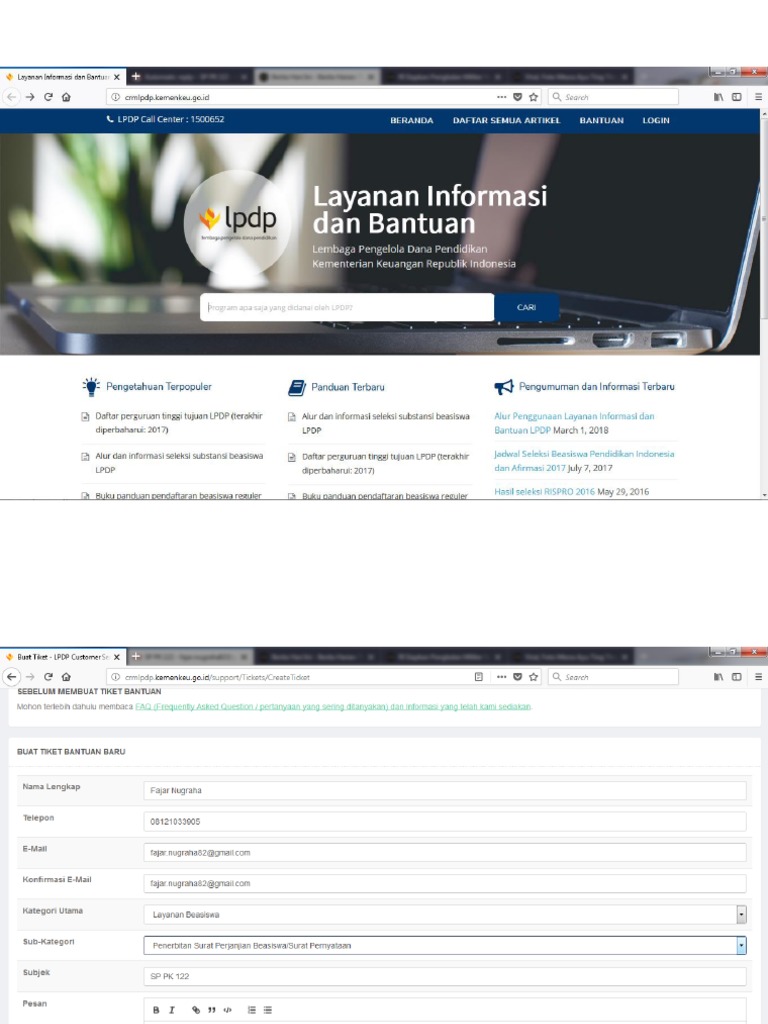Image resolution: width=768 pixels, height=1024 pixels.
Task: Insert a link in the Pesan editor
Action: point(196,1010)
